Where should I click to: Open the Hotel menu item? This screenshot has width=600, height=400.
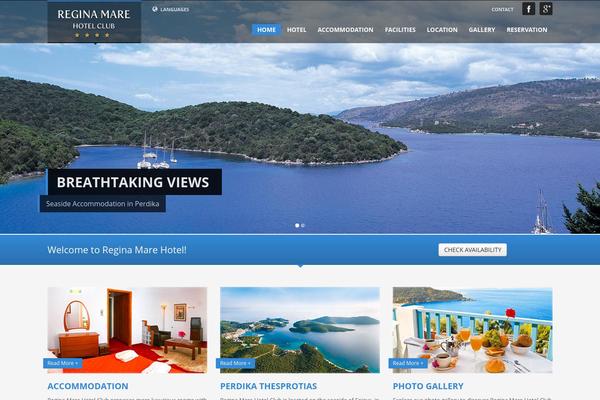[x=297, y=29]
